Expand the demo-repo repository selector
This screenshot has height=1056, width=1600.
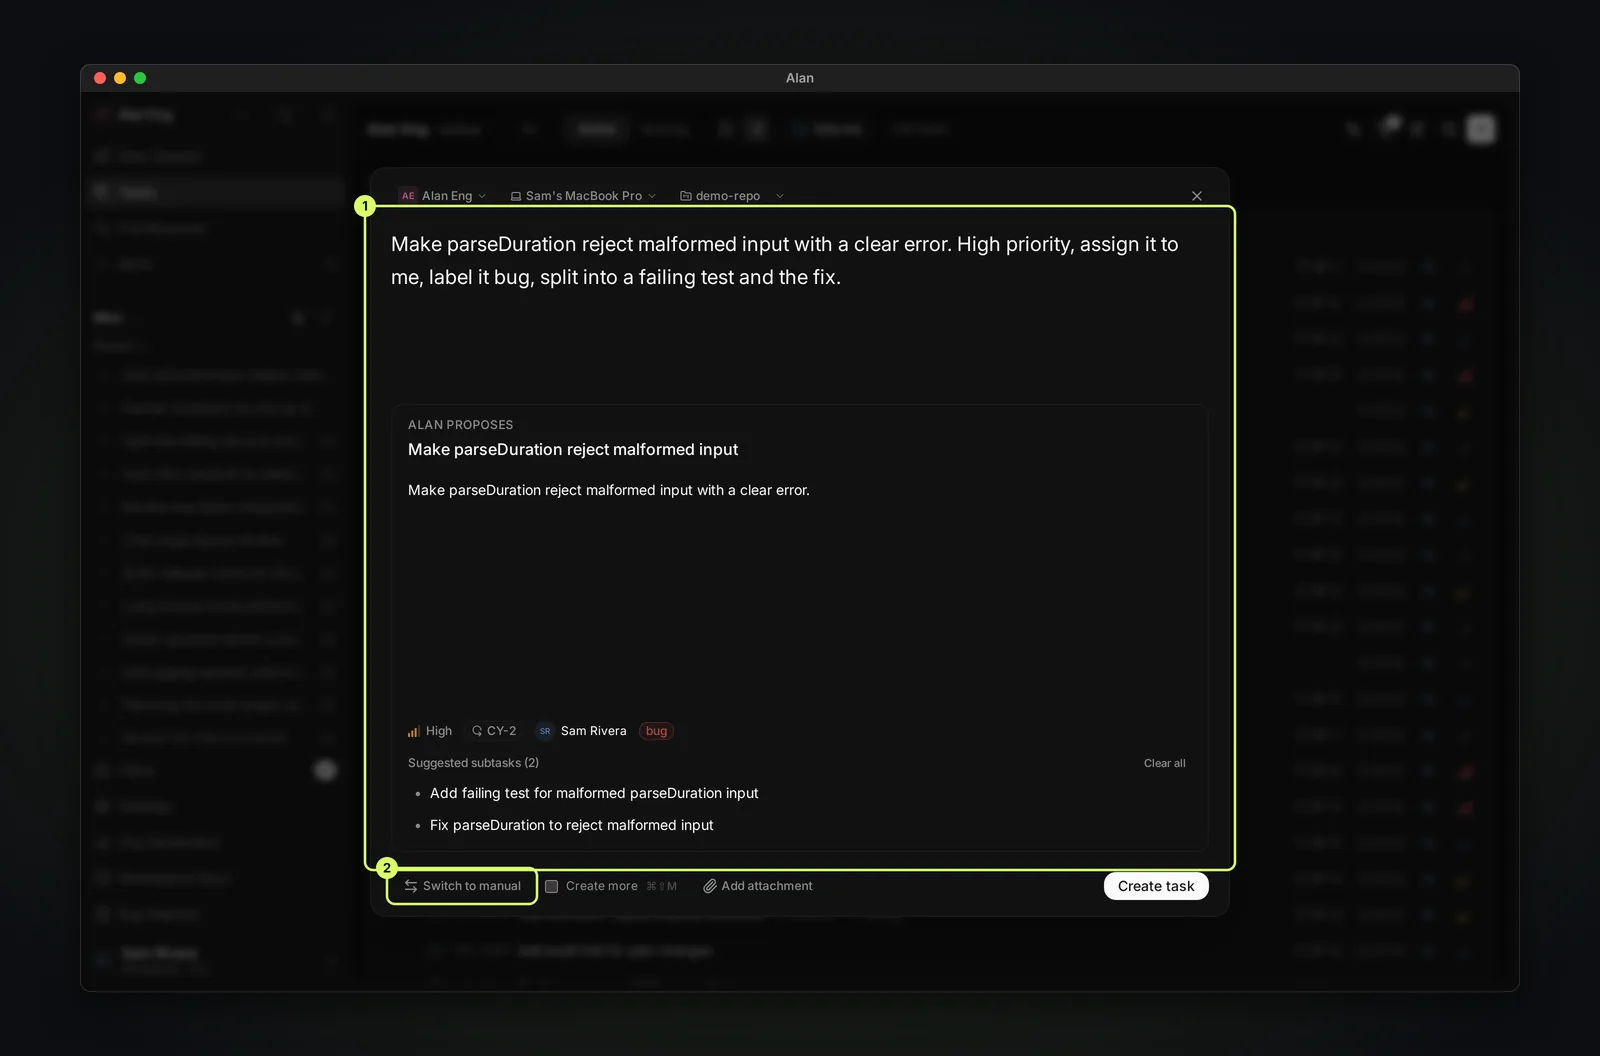coord(731,196)
